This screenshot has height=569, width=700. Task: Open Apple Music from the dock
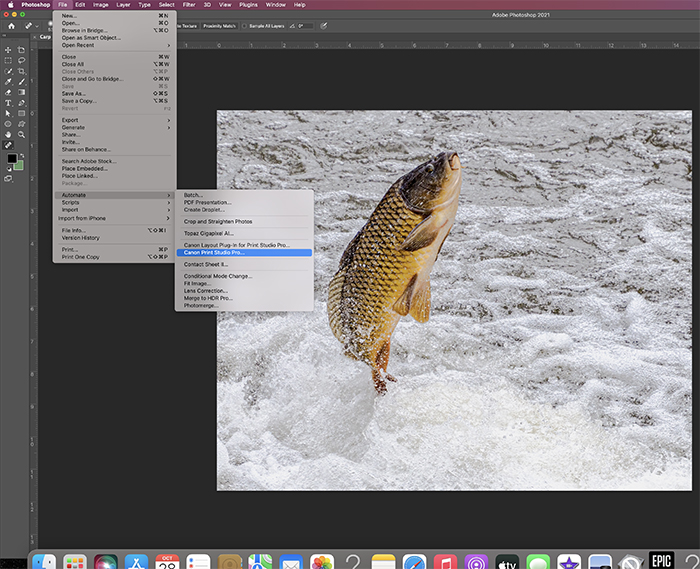tap(445, 562)
